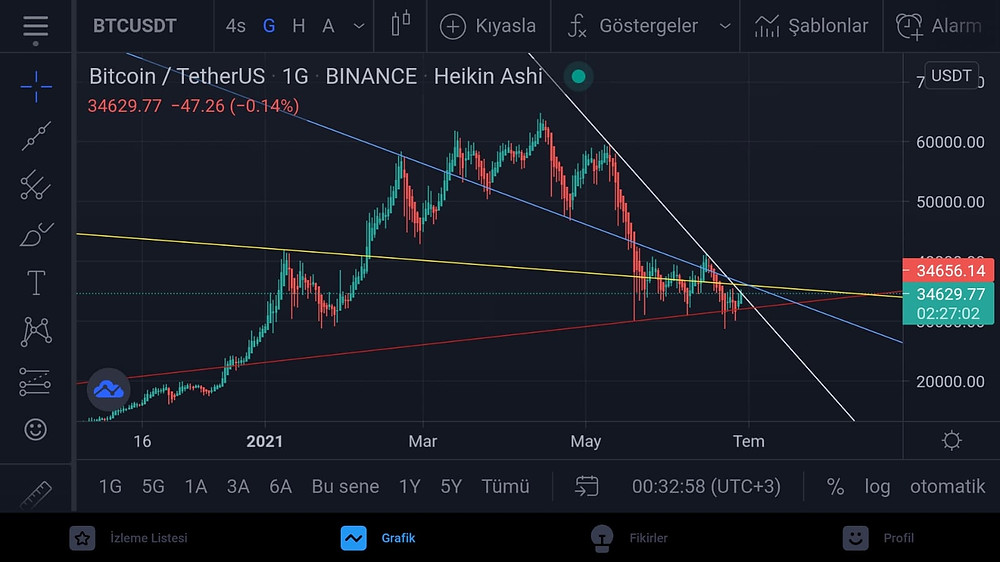
Task: Set range to 1A
Action: (x=196, y=487)
